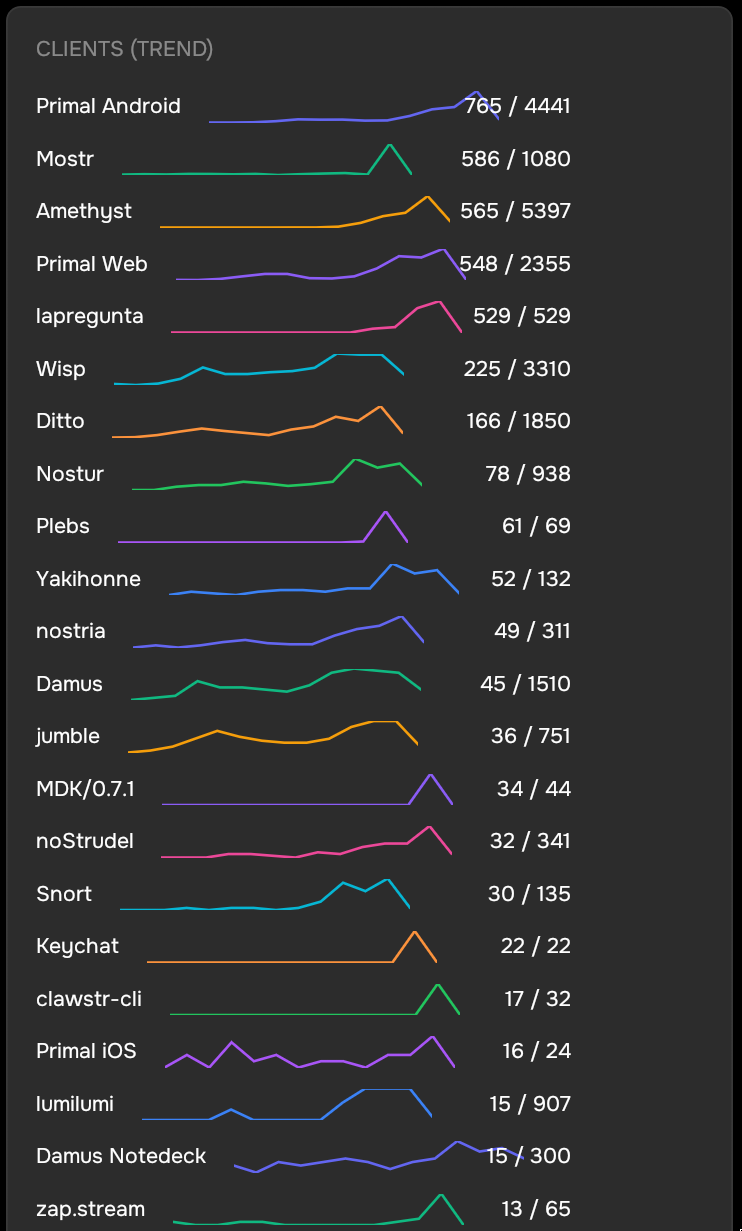Open the Amethyst client entry
742x1231 pixels.
click(84, 211)
